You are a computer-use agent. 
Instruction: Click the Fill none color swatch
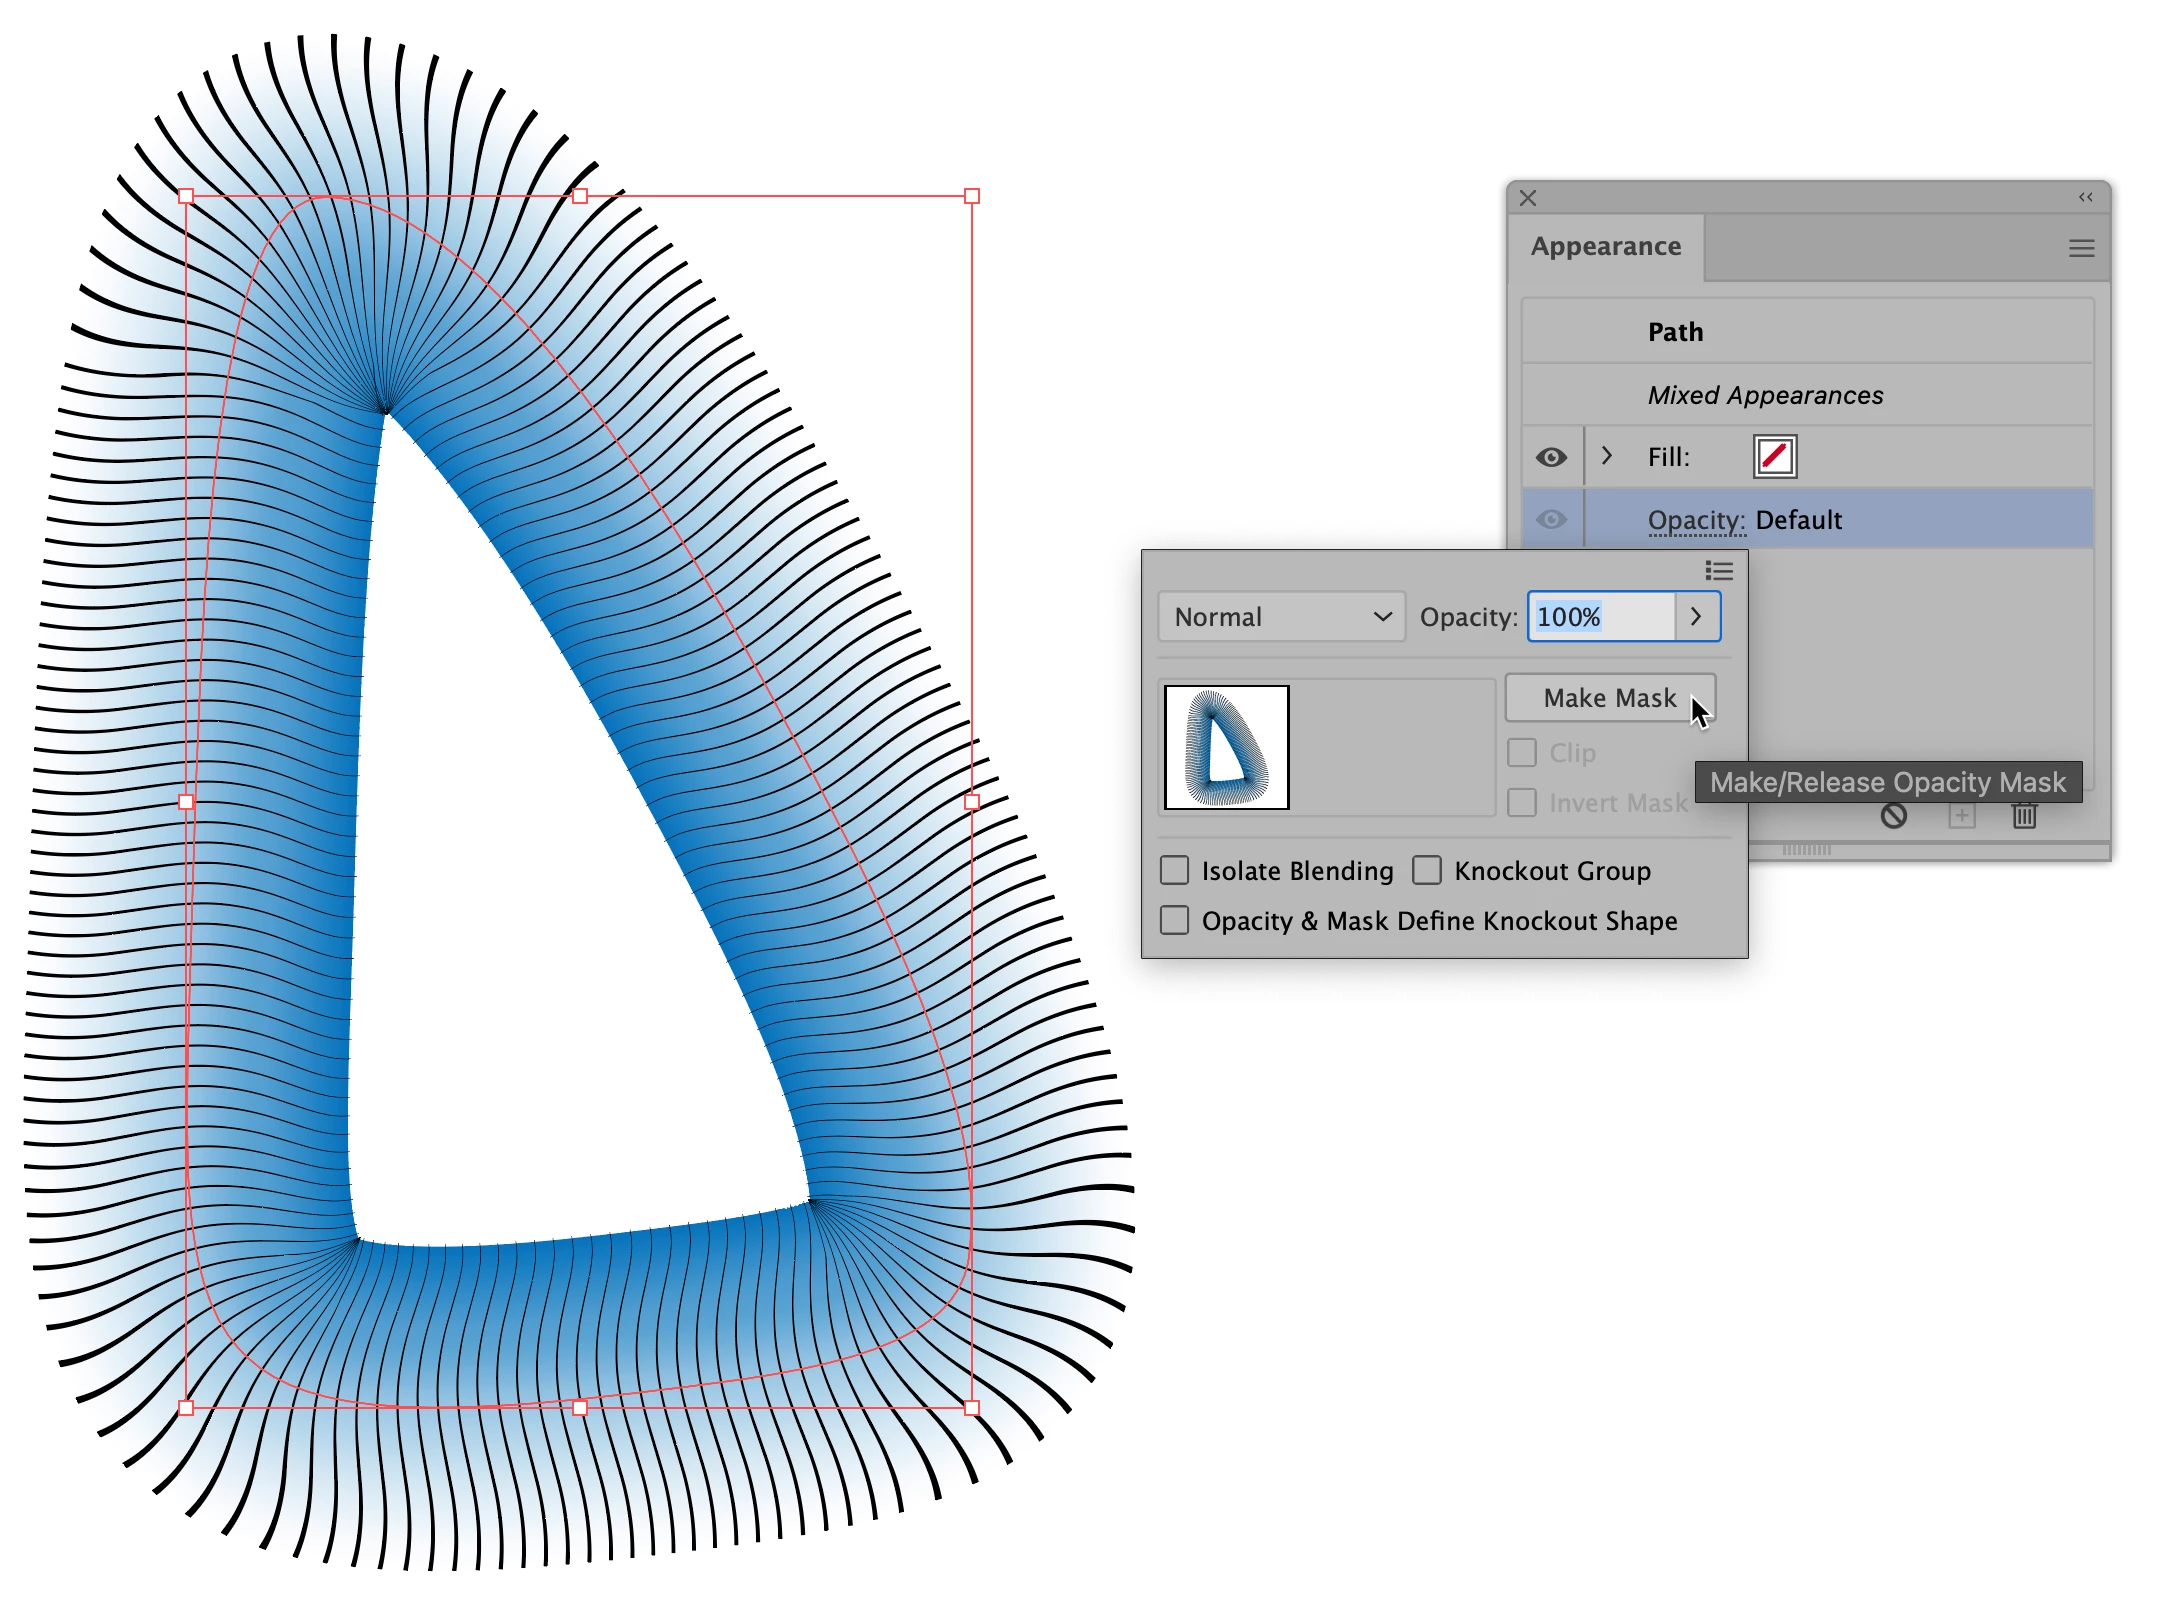(x=1775, y=457)
